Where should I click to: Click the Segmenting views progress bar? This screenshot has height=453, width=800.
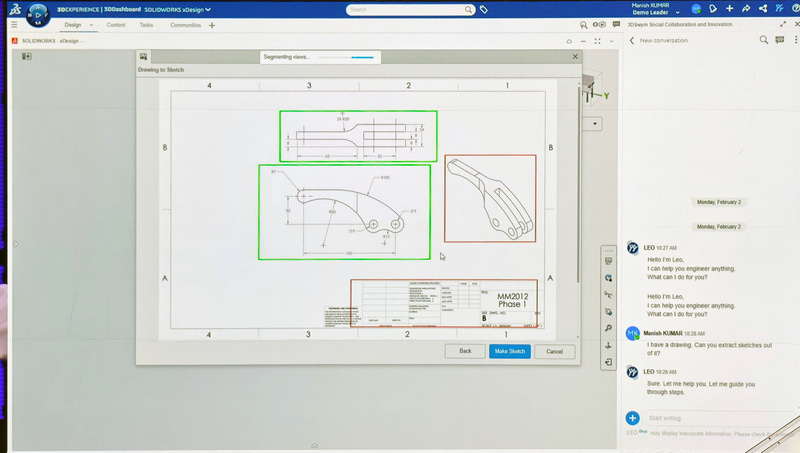coord(347,57)
